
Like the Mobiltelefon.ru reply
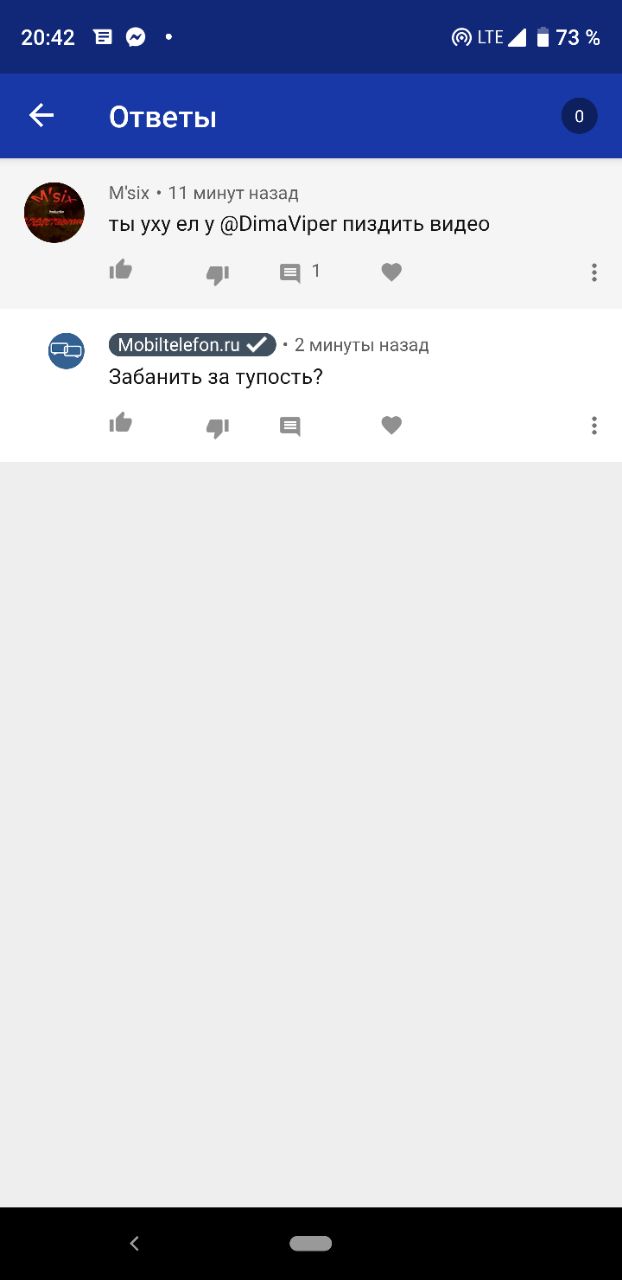(x=121, y=423)
